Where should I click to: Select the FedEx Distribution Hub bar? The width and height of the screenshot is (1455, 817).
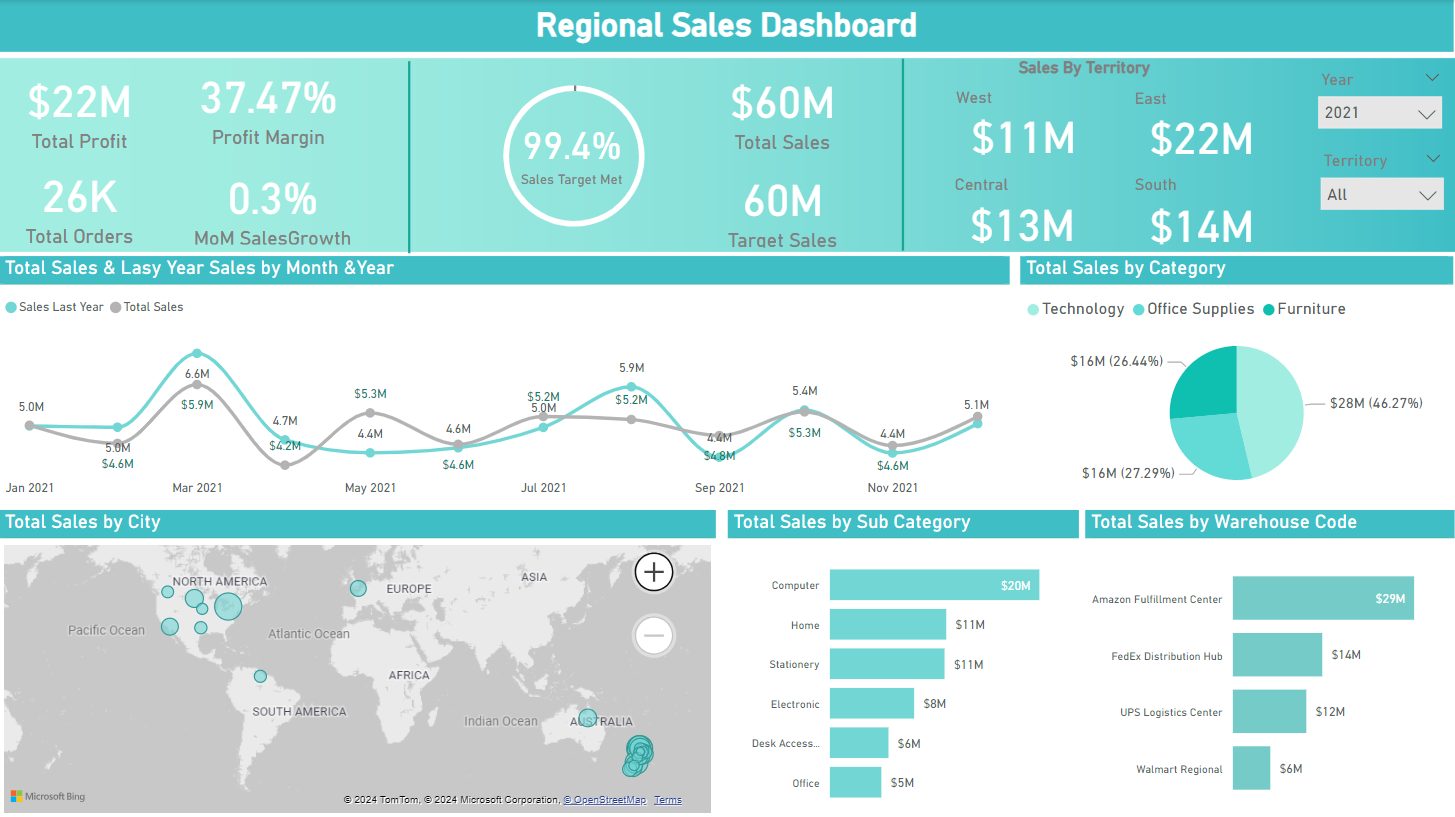(1277, 655)
